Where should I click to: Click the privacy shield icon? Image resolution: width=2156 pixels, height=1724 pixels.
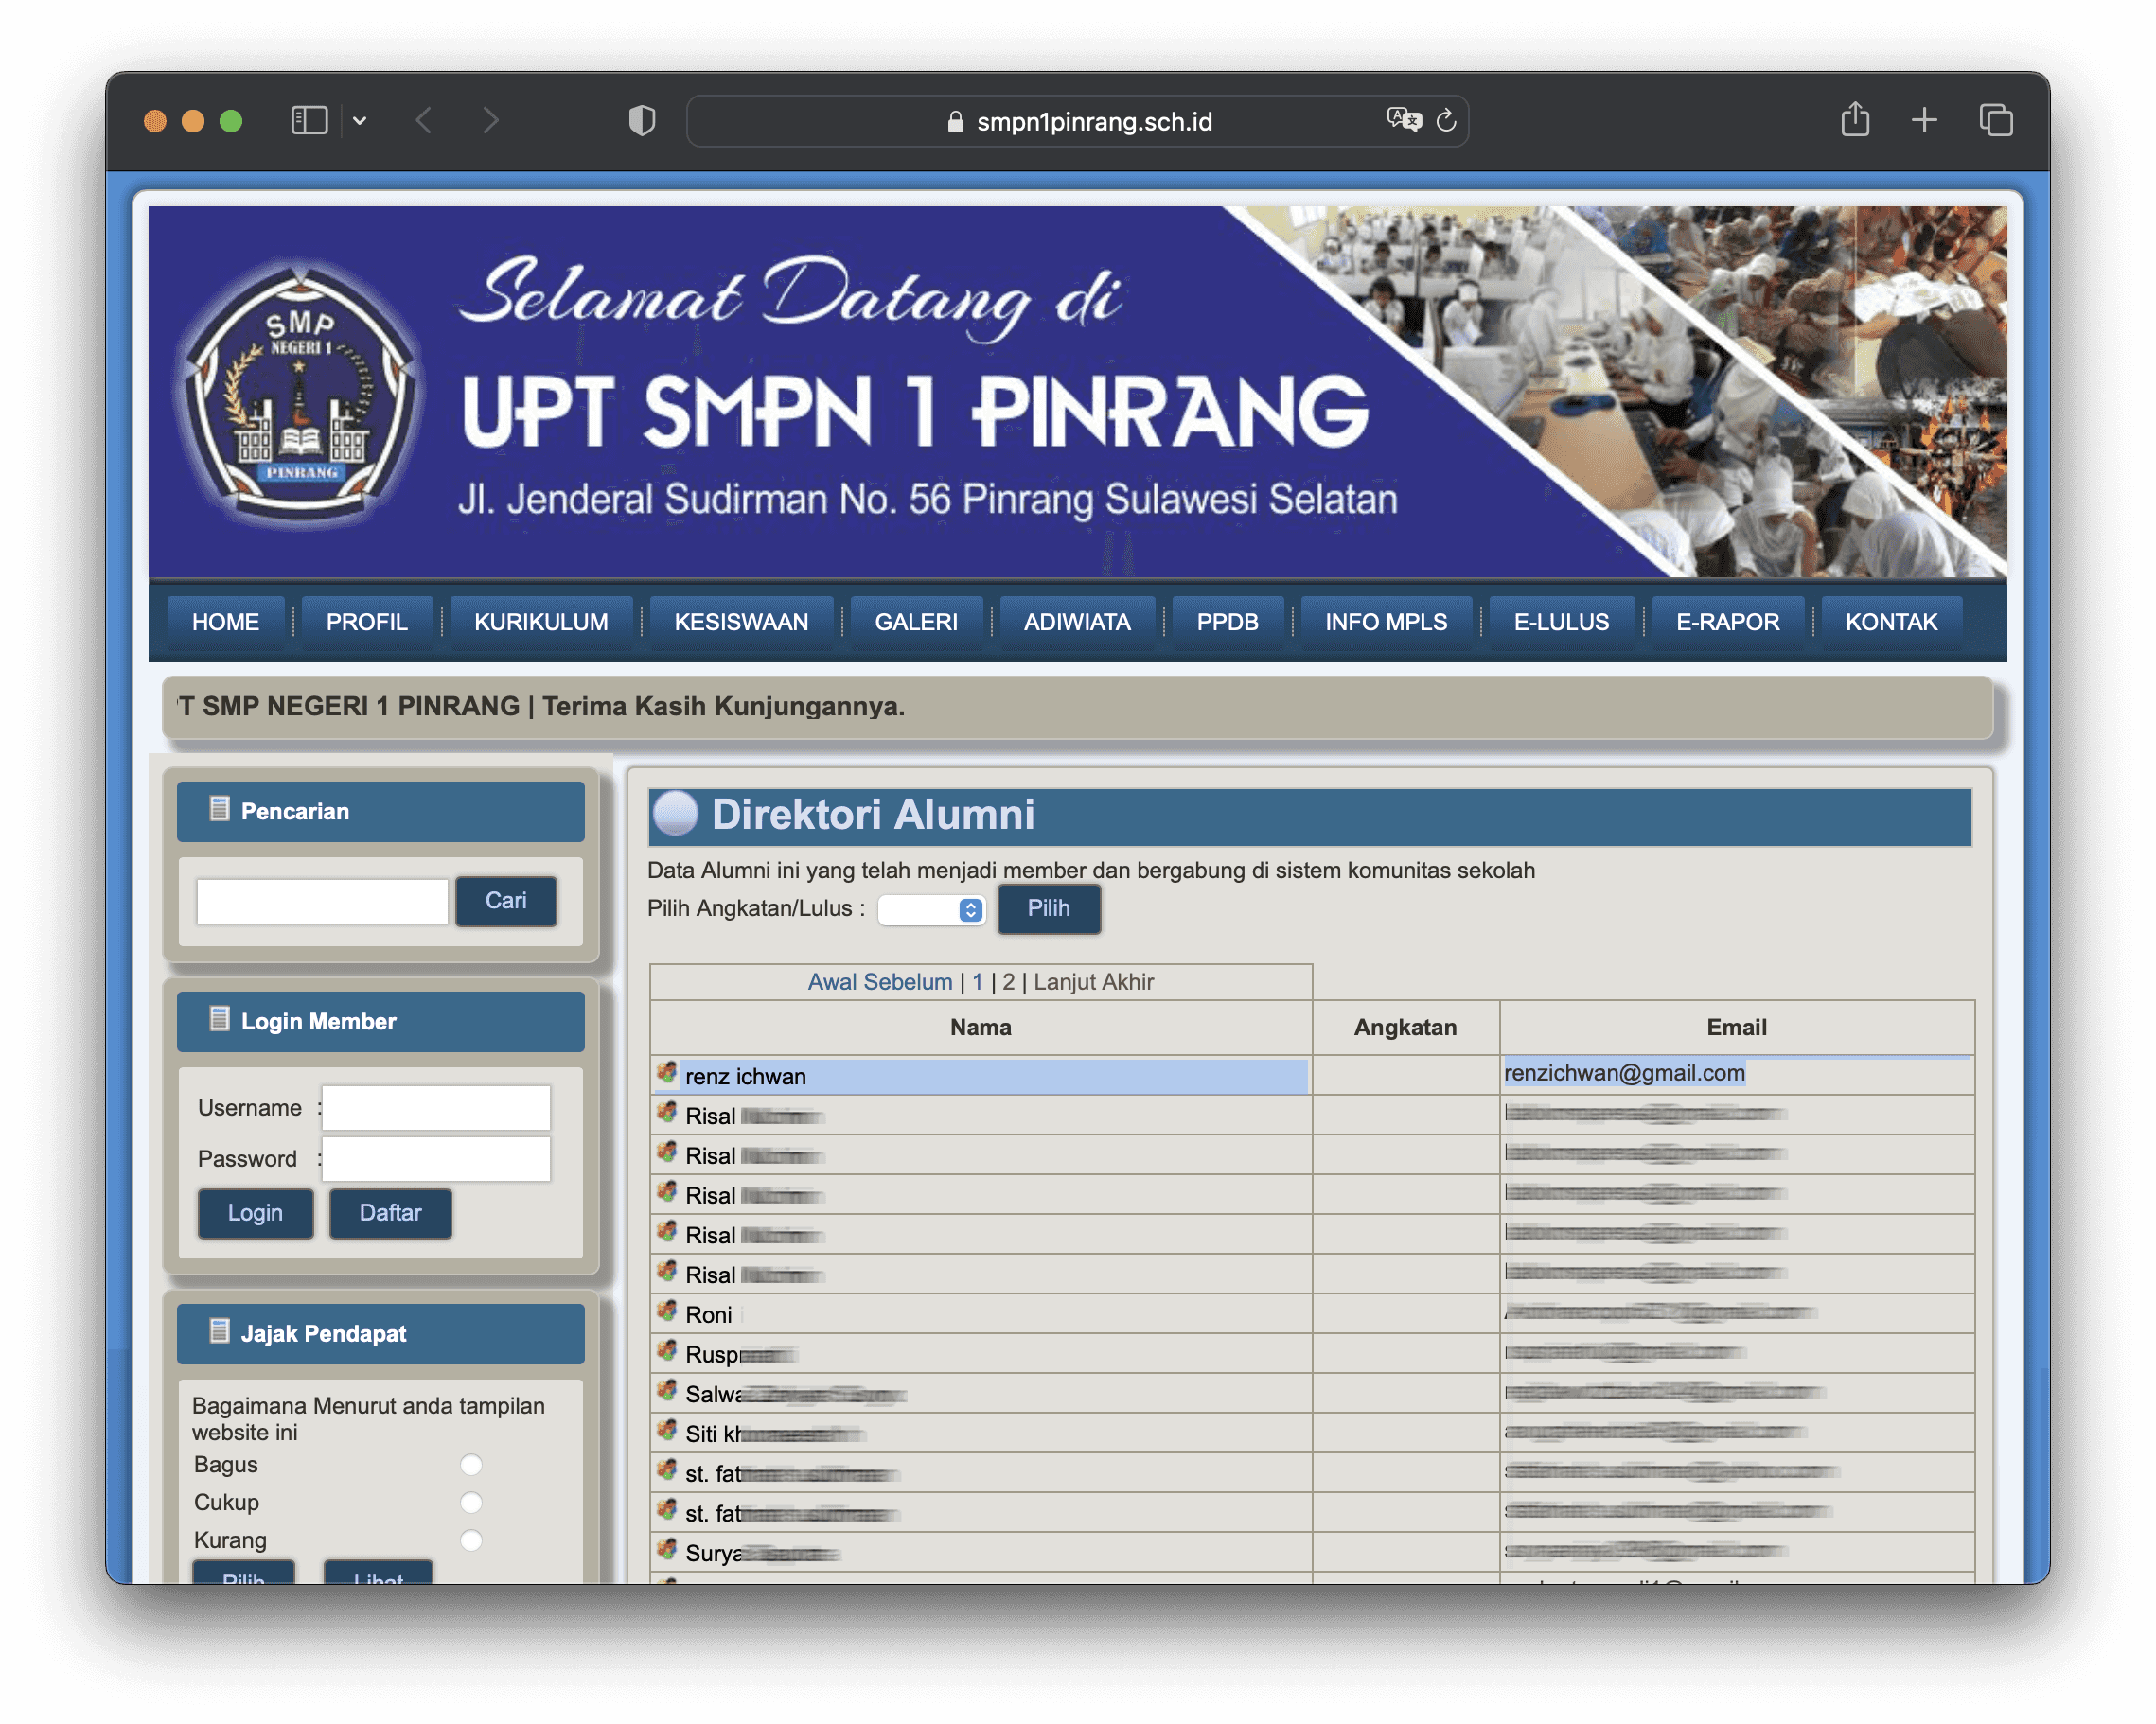click(641, 121)
